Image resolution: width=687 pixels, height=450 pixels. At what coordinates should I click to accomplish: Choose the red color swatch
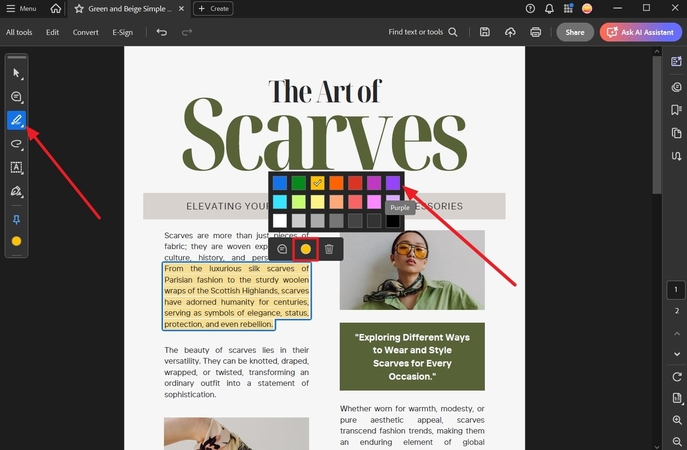point(355,183)
